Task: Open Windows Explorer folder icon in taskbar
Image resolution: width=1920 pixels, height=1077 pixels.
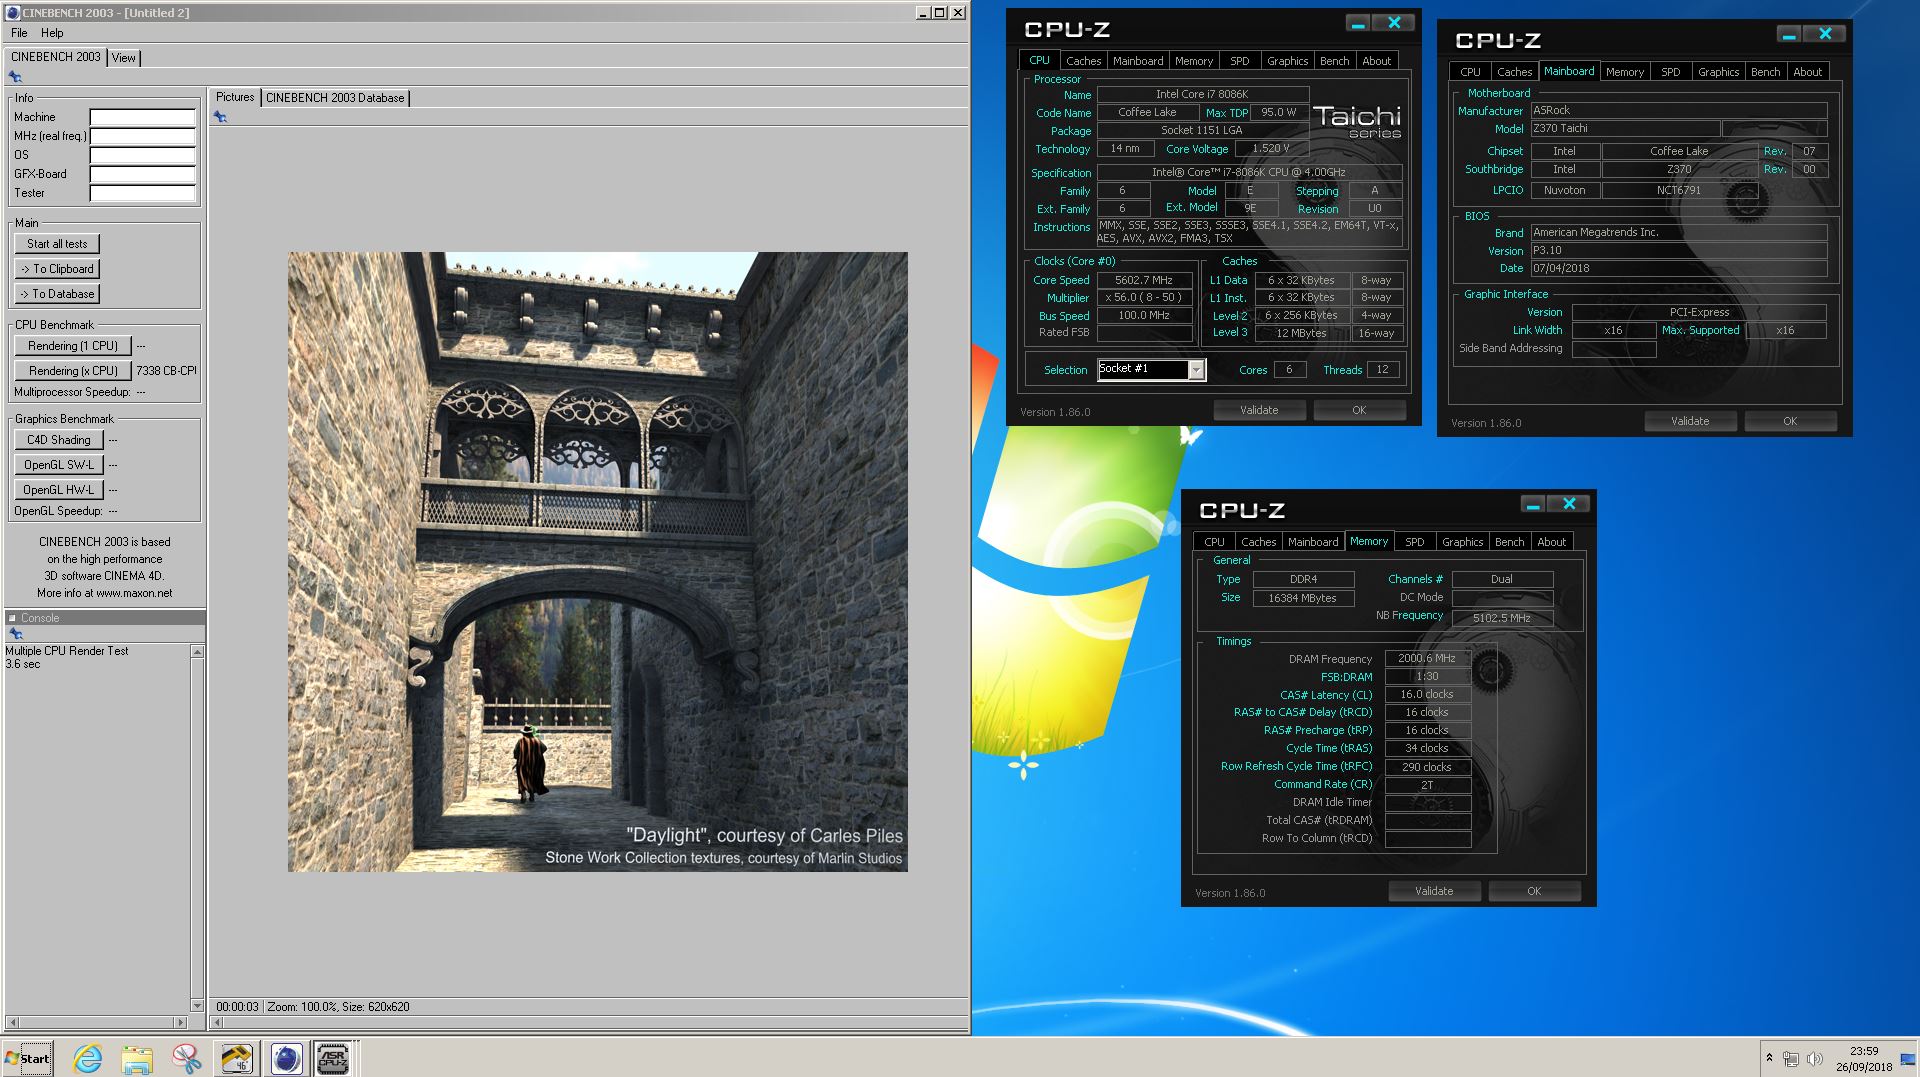Action: 137,1058
